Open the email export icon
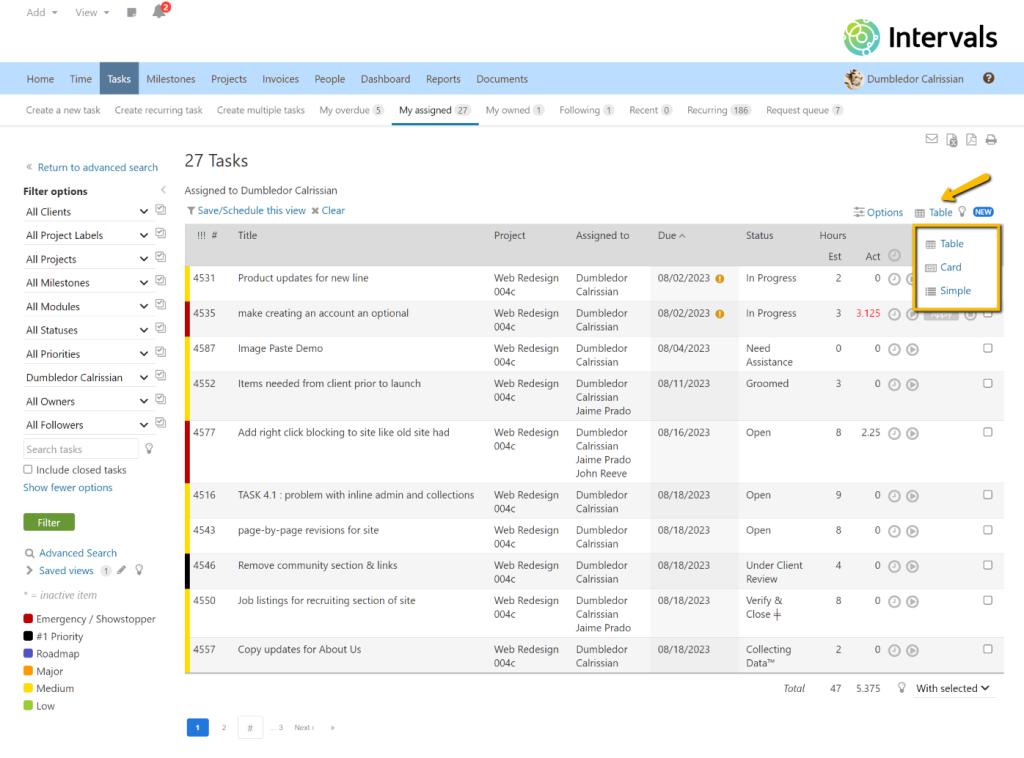The image size is (1024, 758). pos(932,140)
